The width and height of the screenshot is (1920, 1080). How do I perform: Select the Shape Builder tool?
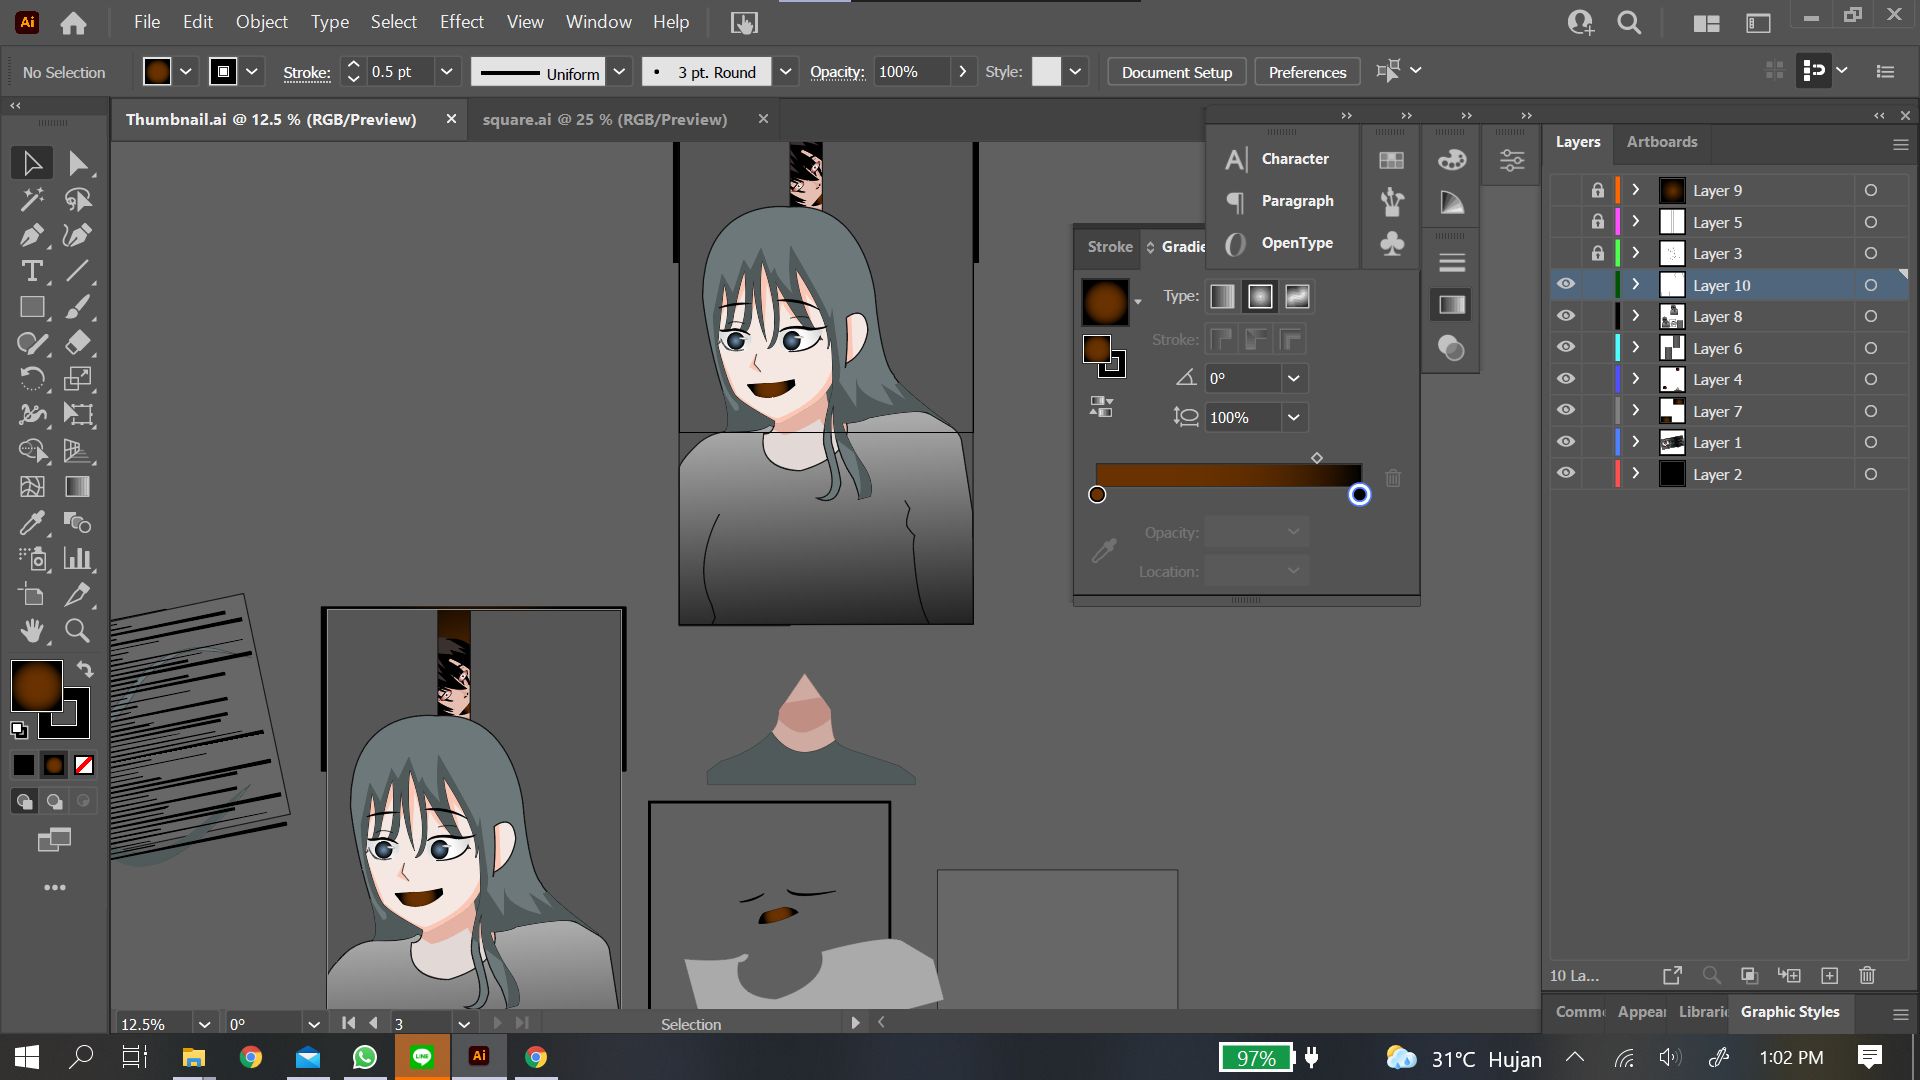[x=31, y=451]
